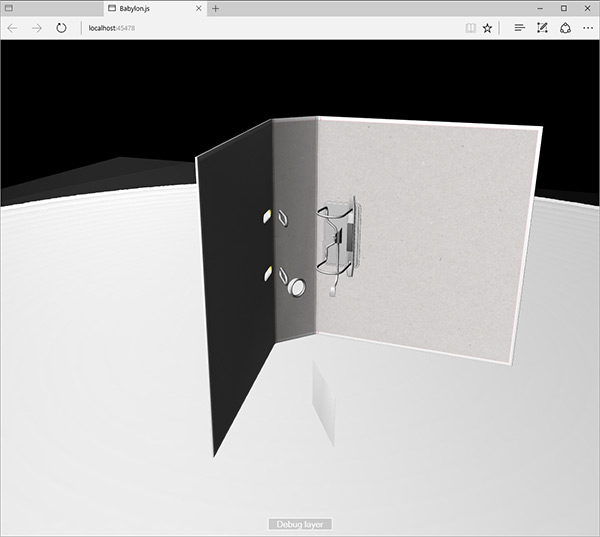
Task: Switch to the blank left tab
Action: point(52,8)
